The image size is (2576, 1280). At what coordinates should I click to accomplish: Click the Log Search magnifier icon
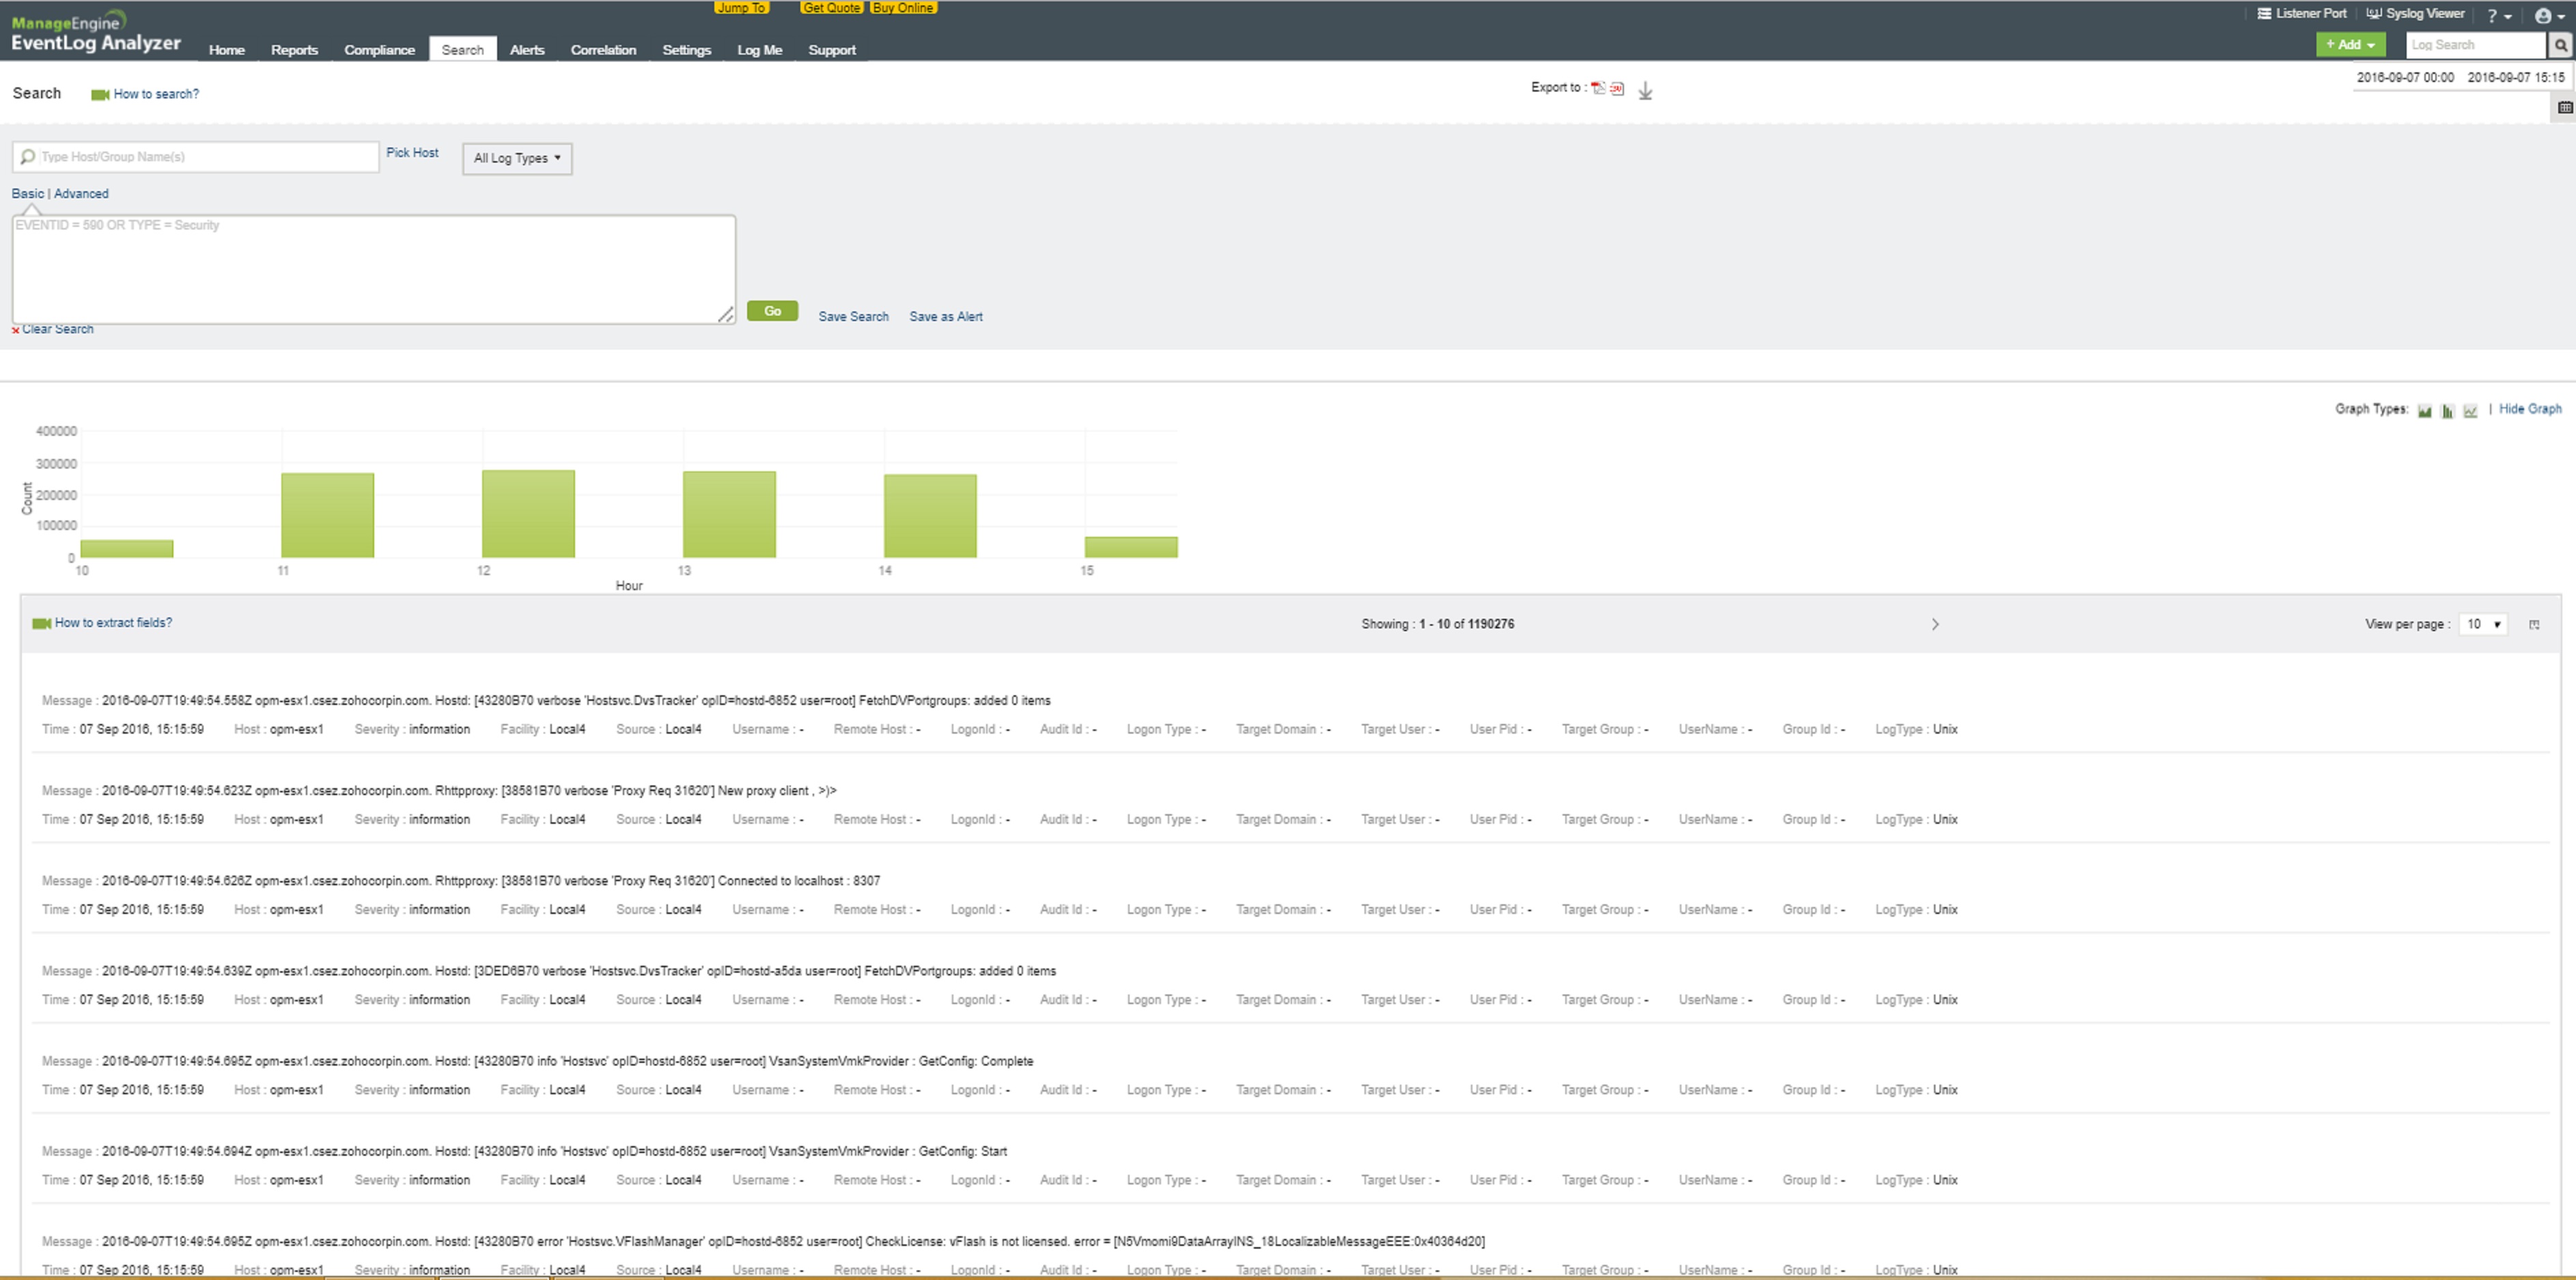tap(2559, 44)
